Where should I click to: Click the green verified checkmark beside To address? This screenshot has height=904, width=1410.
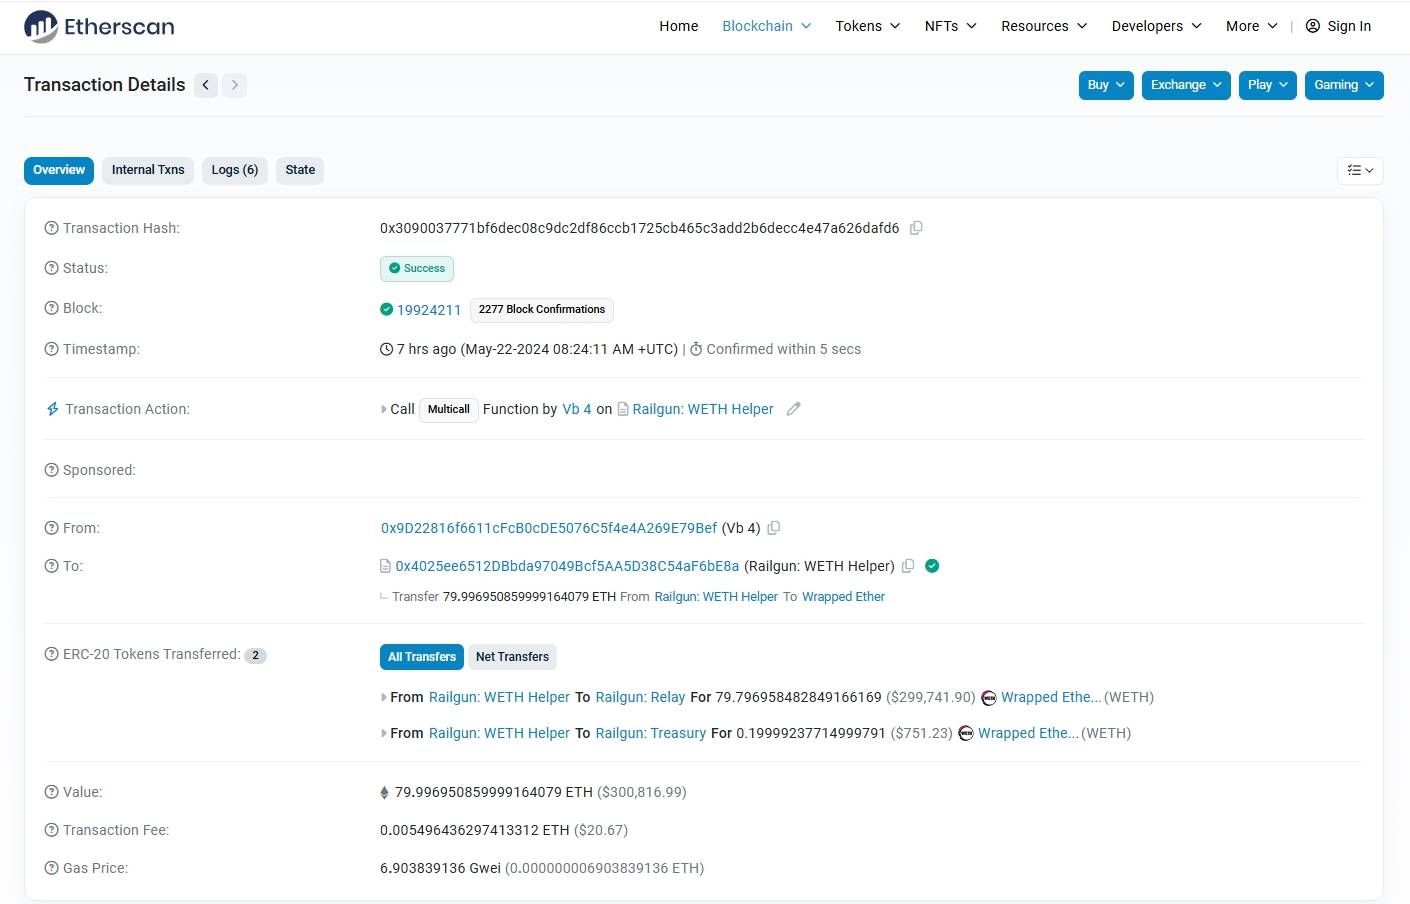point(932,566)
